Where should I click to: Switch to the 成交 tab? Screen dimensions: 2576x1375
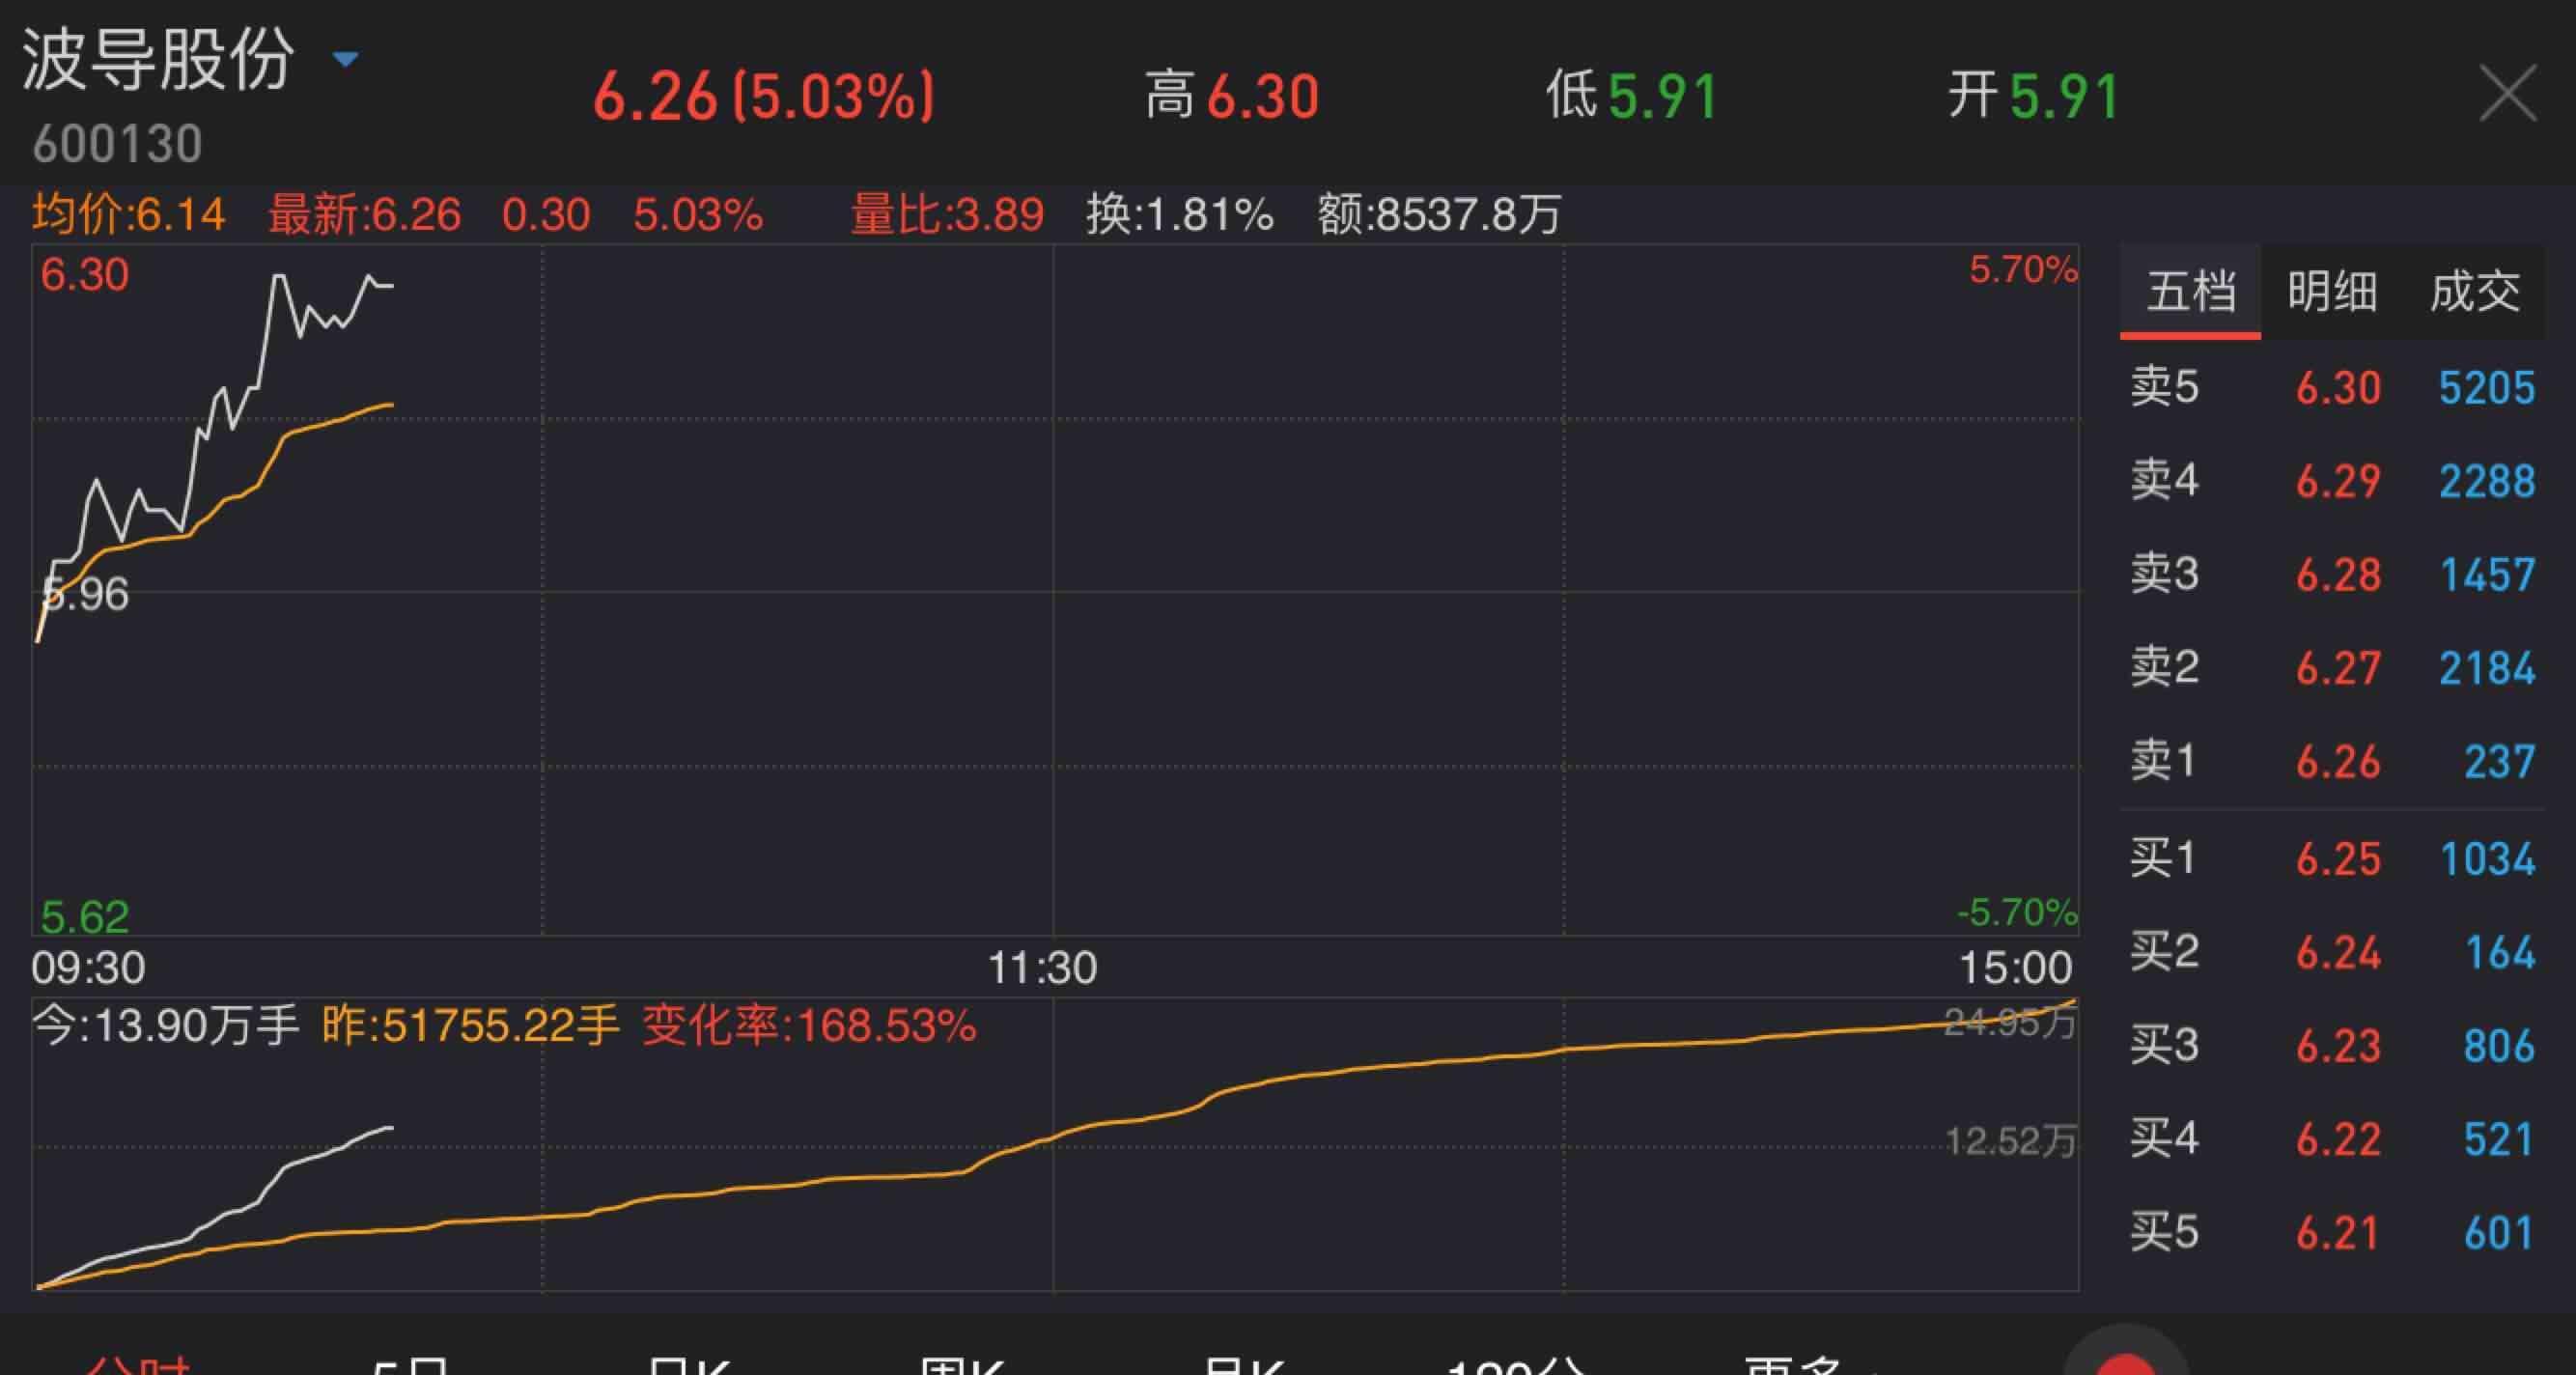(2475, 291)
